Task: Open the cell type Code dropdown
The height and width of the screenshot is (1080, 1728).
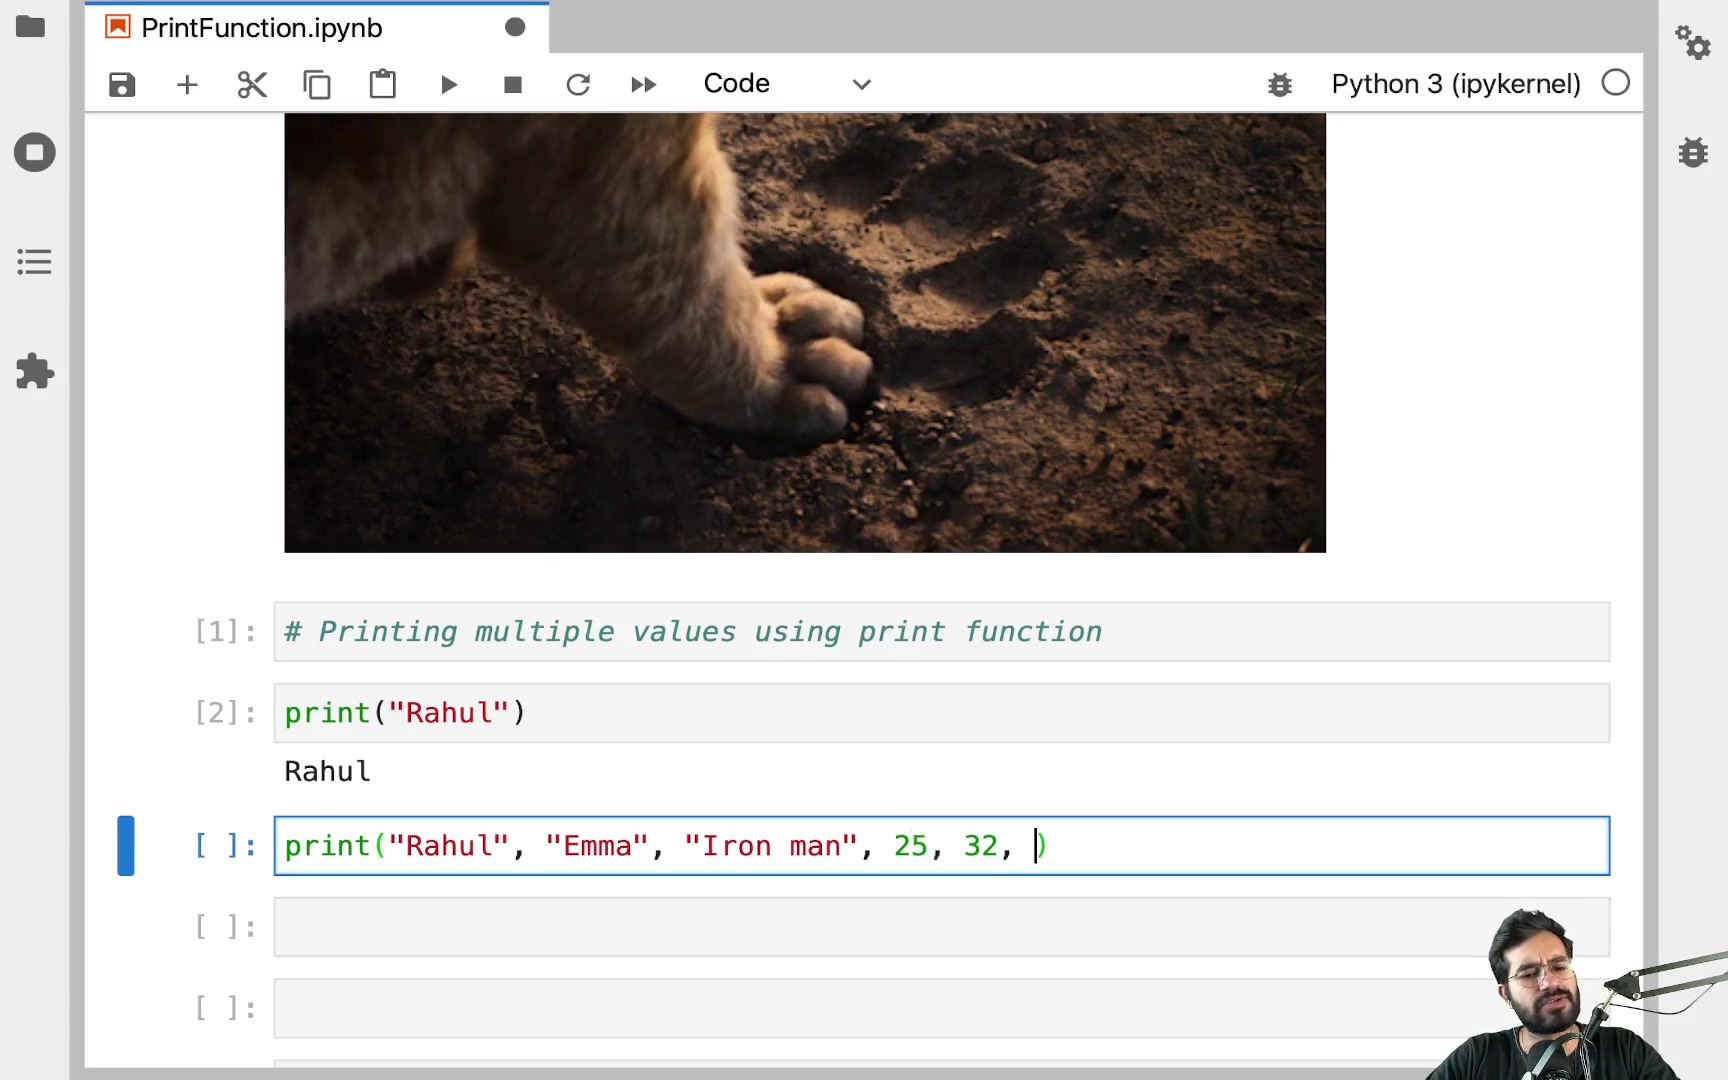Action: pyautogui.click(x=787, y=84)
